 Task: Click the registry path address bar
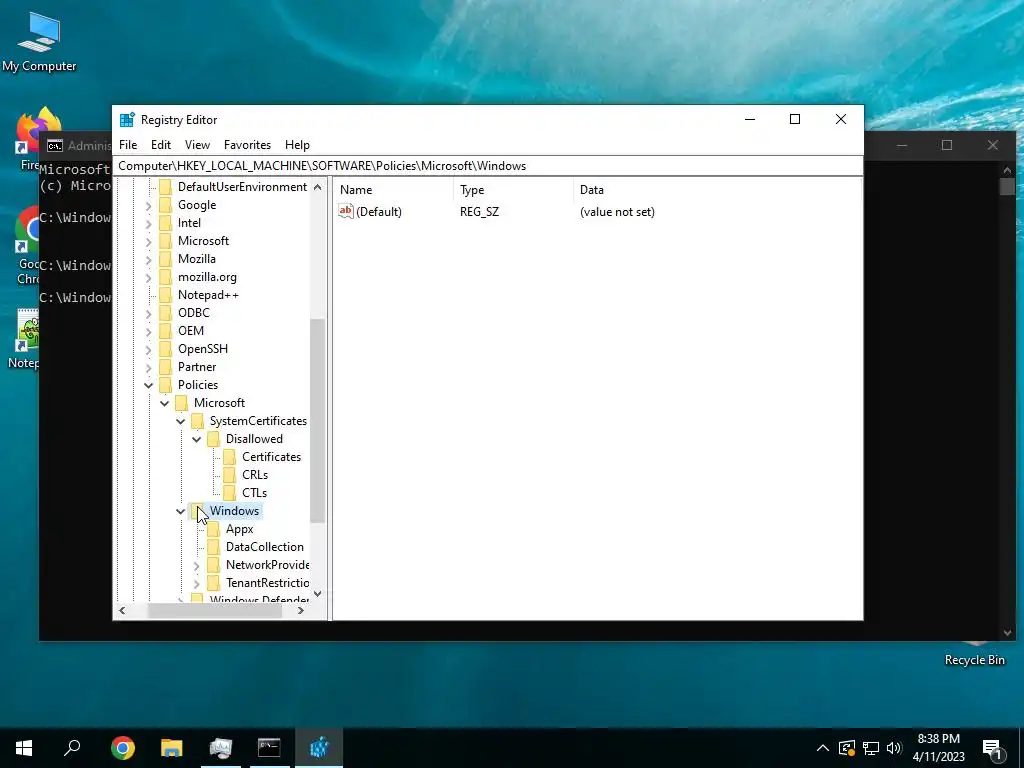click(488, 166)
